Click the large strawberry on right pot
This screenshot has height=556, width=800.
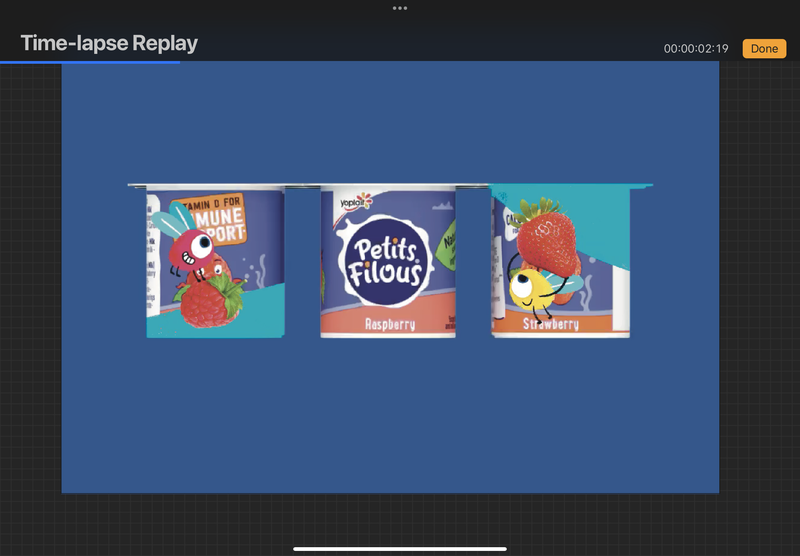[547, 237]
